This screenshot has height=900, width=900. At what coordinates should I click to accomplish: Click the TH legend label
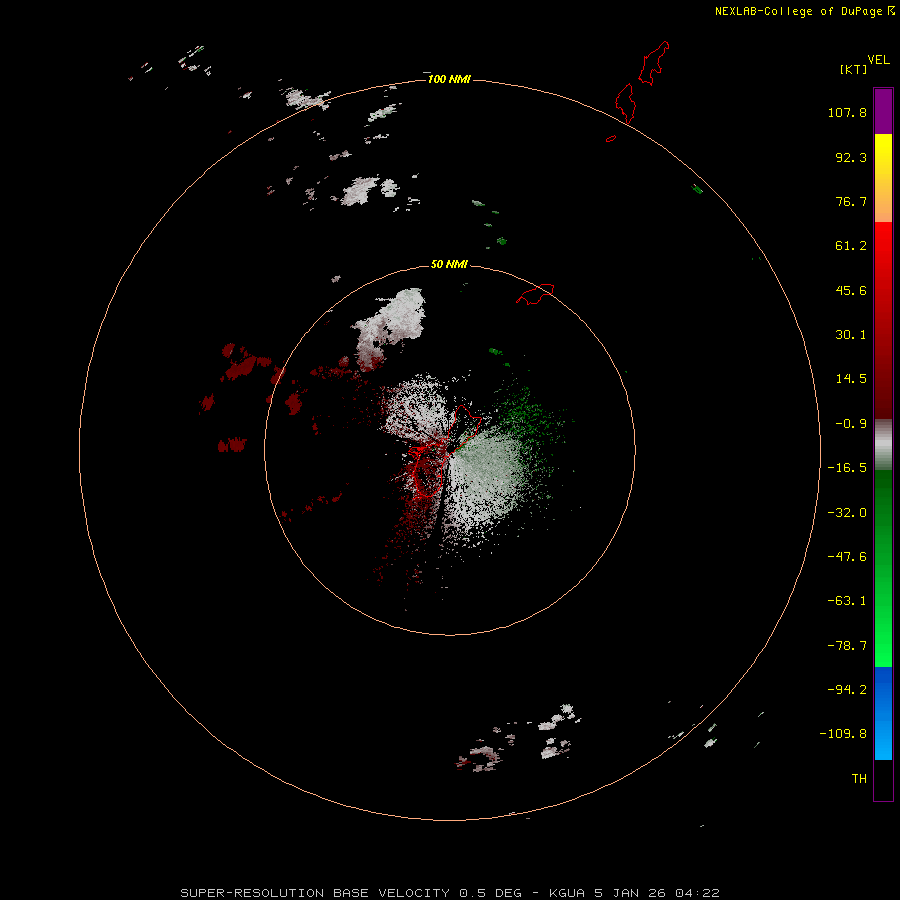859,778
